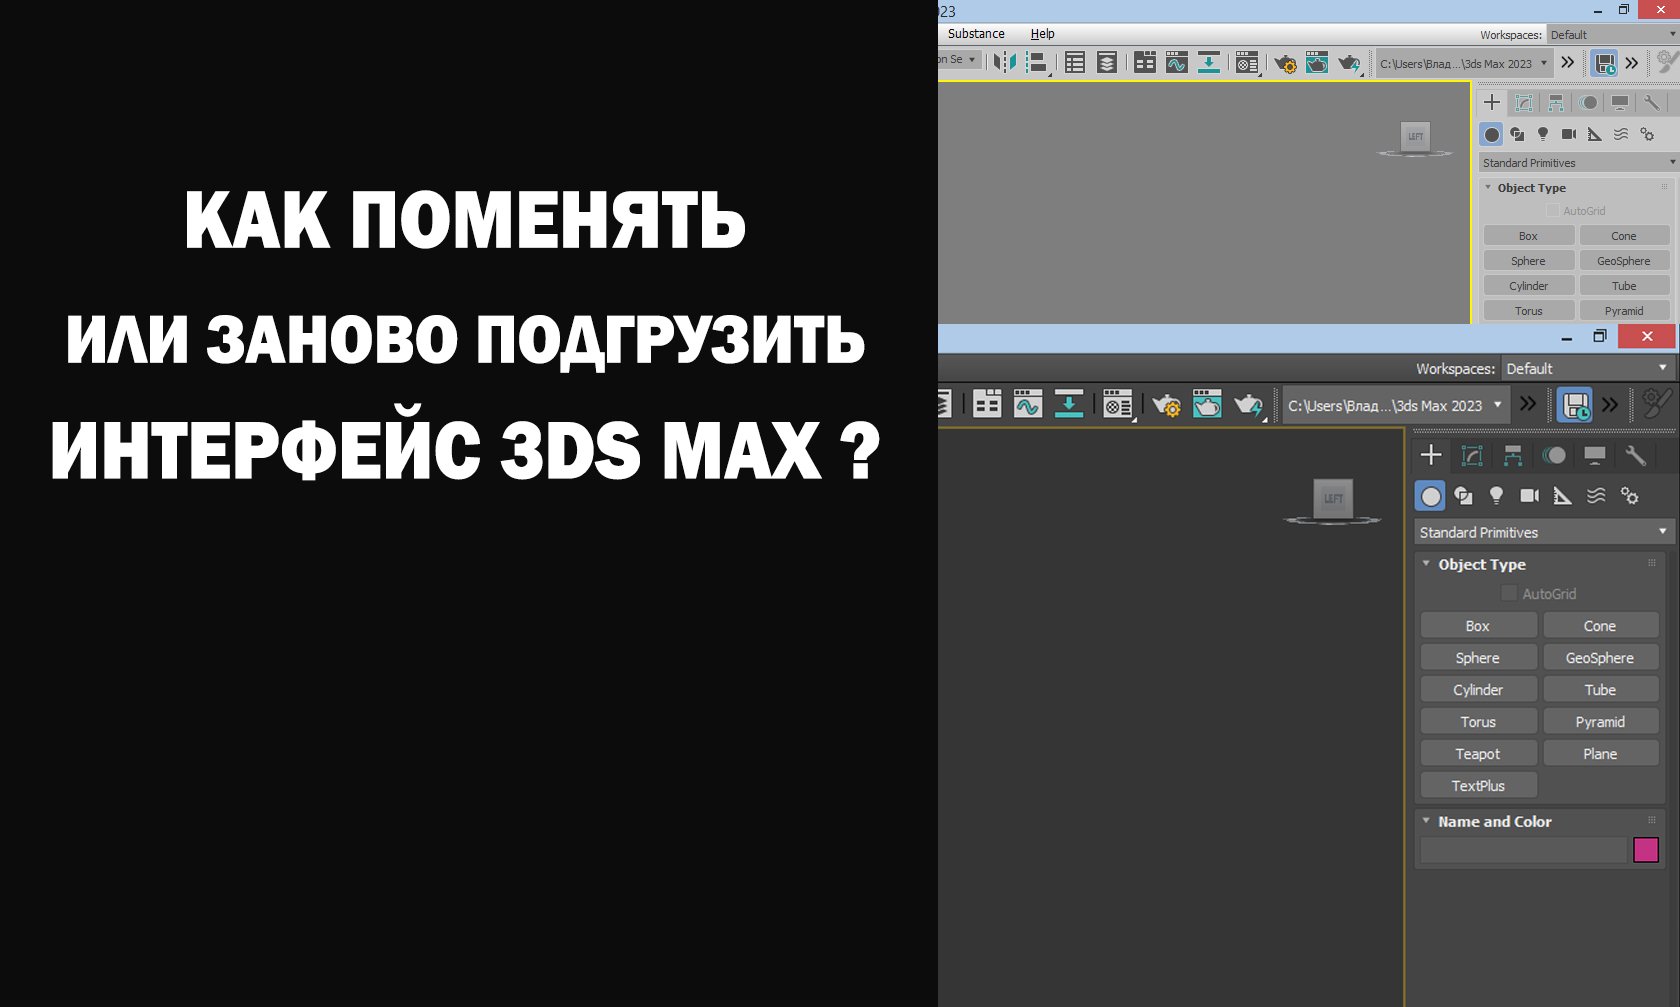The width and height of the screenshot is (1680, 1007).
Task: Click the Align tool in the light window toolbar
Action: click(x=1038, y=63)
